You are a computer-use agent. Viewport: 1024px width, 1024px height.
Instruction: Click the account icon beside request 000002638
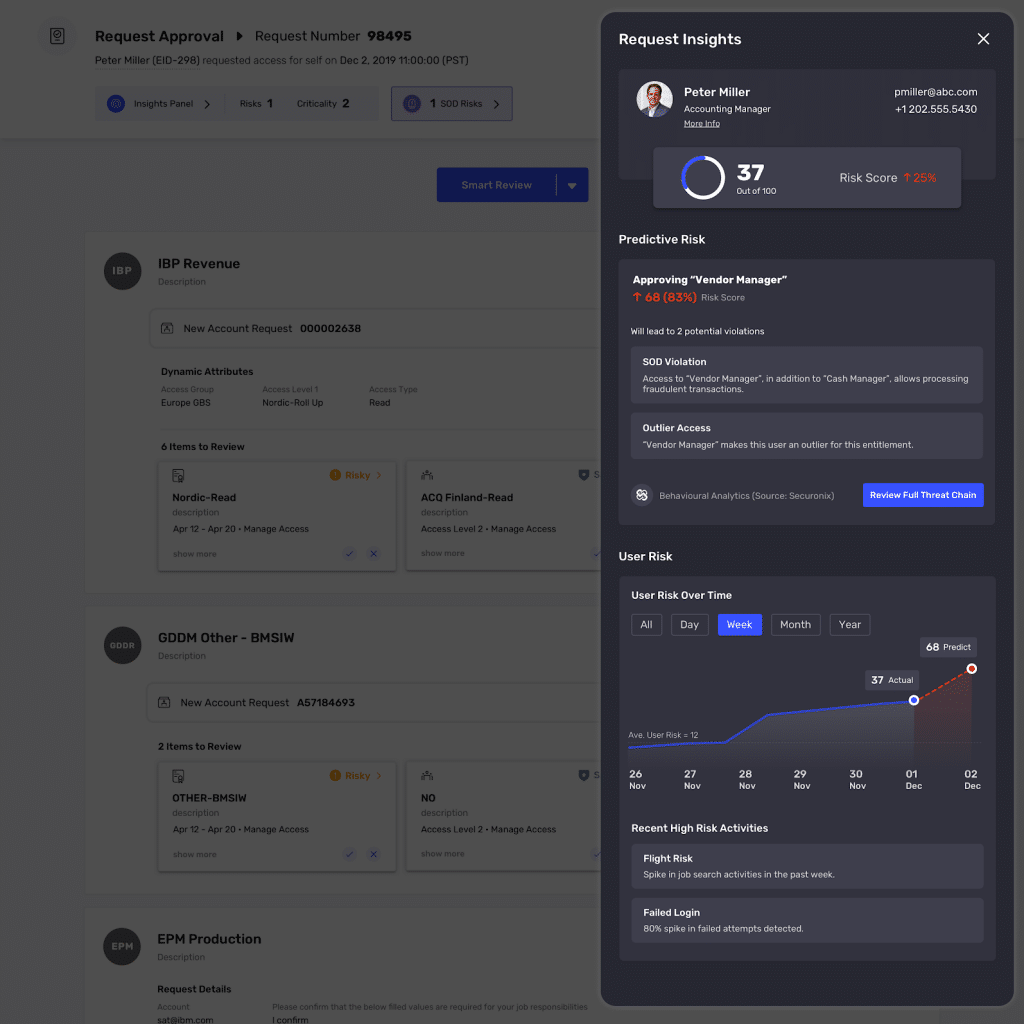pos(167,328)
